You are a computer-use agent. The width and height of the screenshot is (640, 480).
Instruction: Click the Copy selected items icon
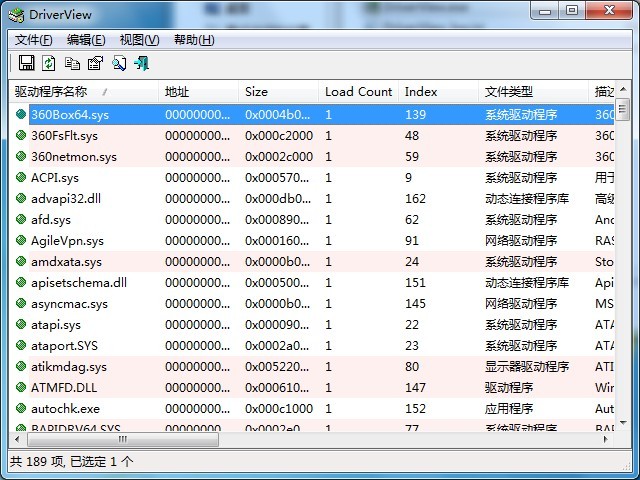pyautogui.click(x=72, y=63)
